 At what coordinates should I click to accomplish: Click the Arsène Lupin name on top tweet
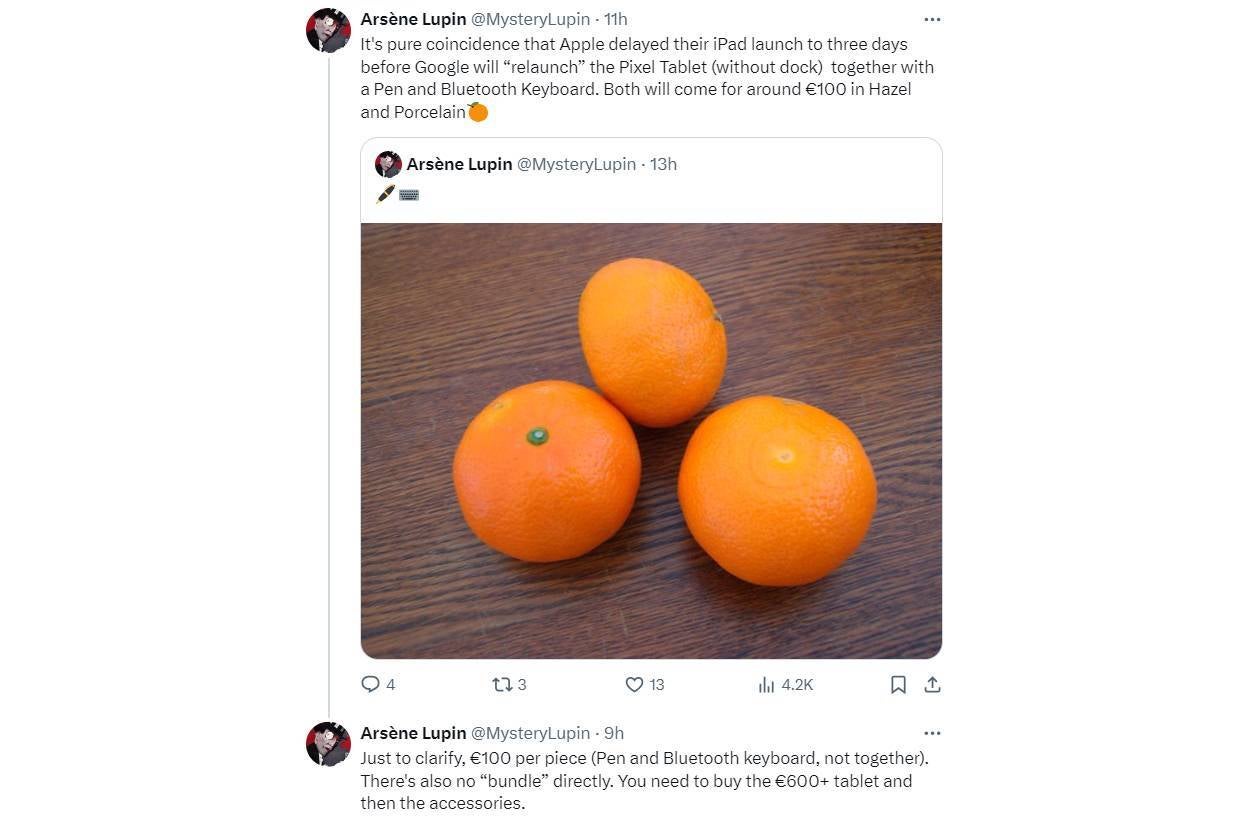coord(413,19)
